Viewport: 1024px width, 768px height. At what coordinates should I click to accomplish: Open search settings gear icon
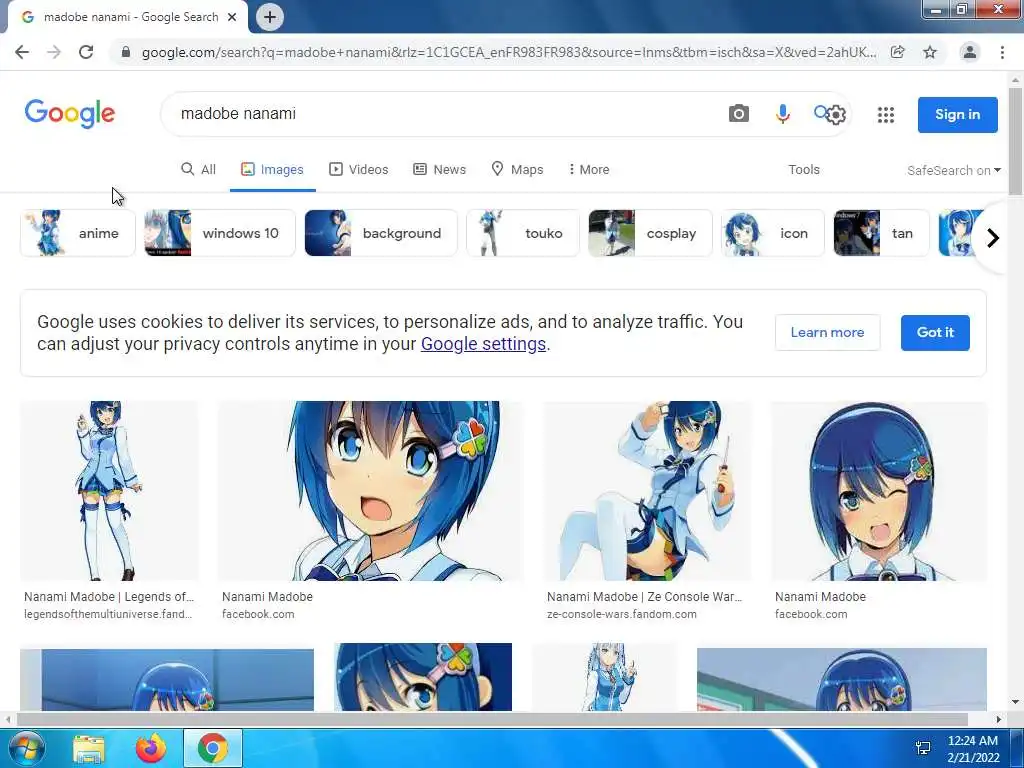836,115
